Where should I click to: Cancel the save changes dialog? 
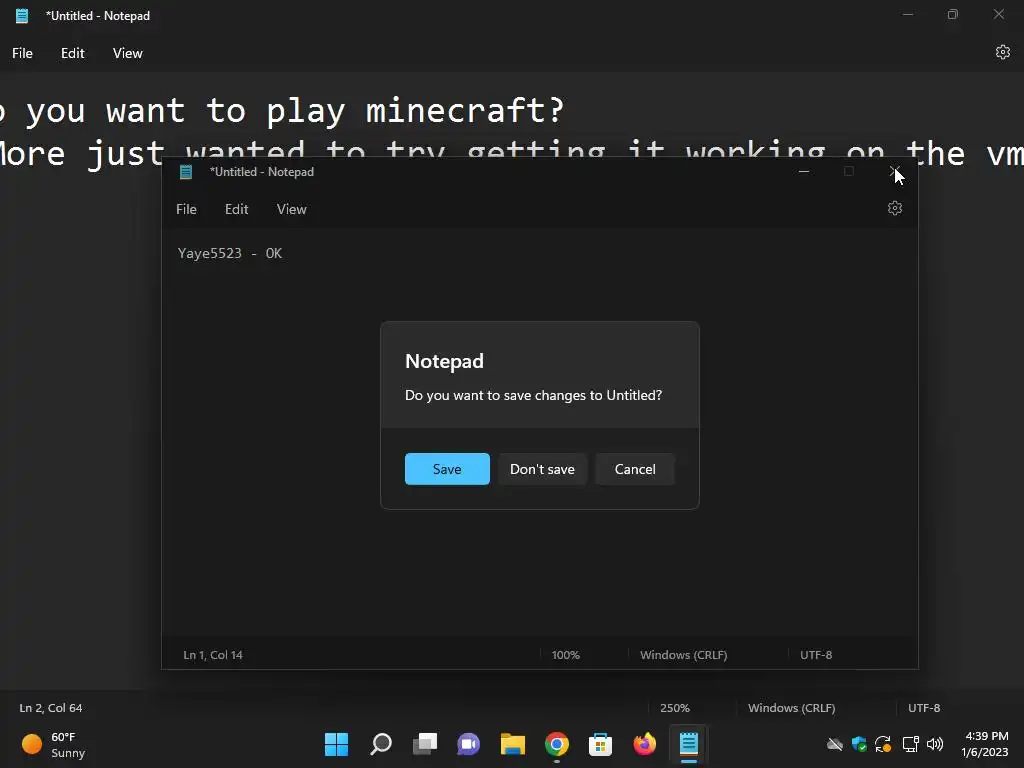click(x=635, y=469)
